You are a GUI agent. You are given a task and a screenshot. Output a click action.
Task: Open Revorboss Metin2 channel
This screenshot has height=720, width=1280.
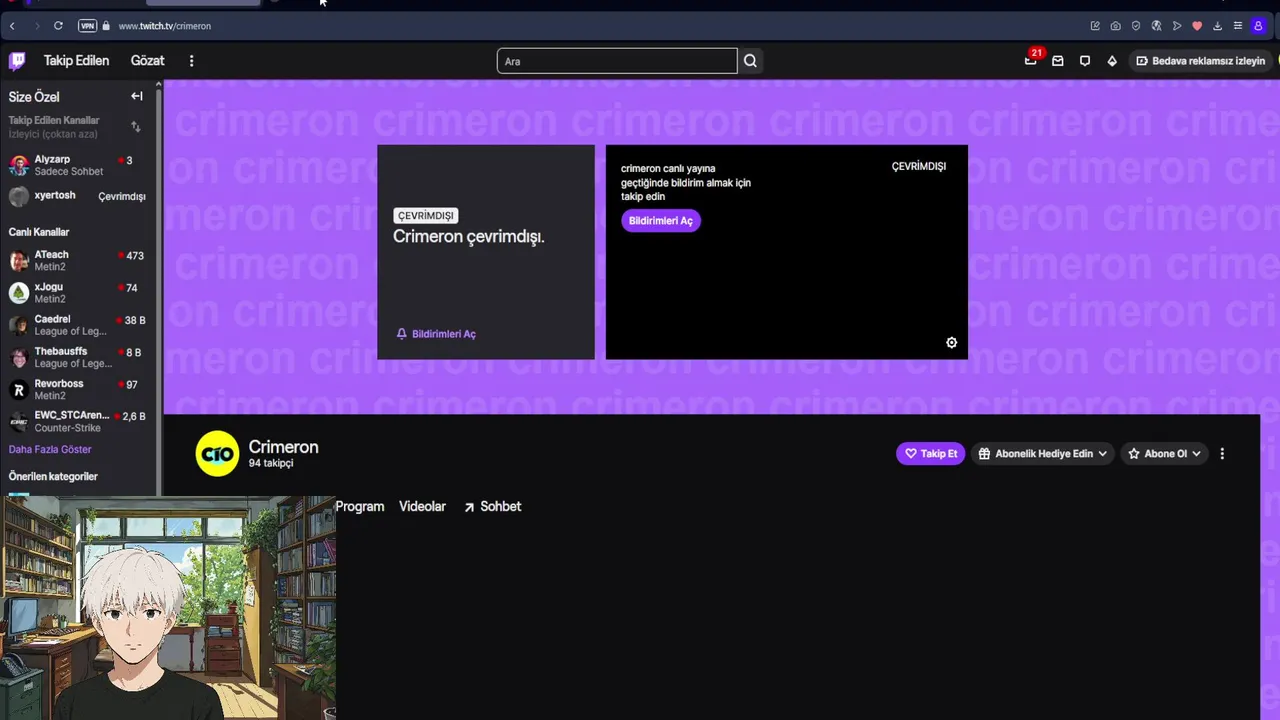point(78,389)
